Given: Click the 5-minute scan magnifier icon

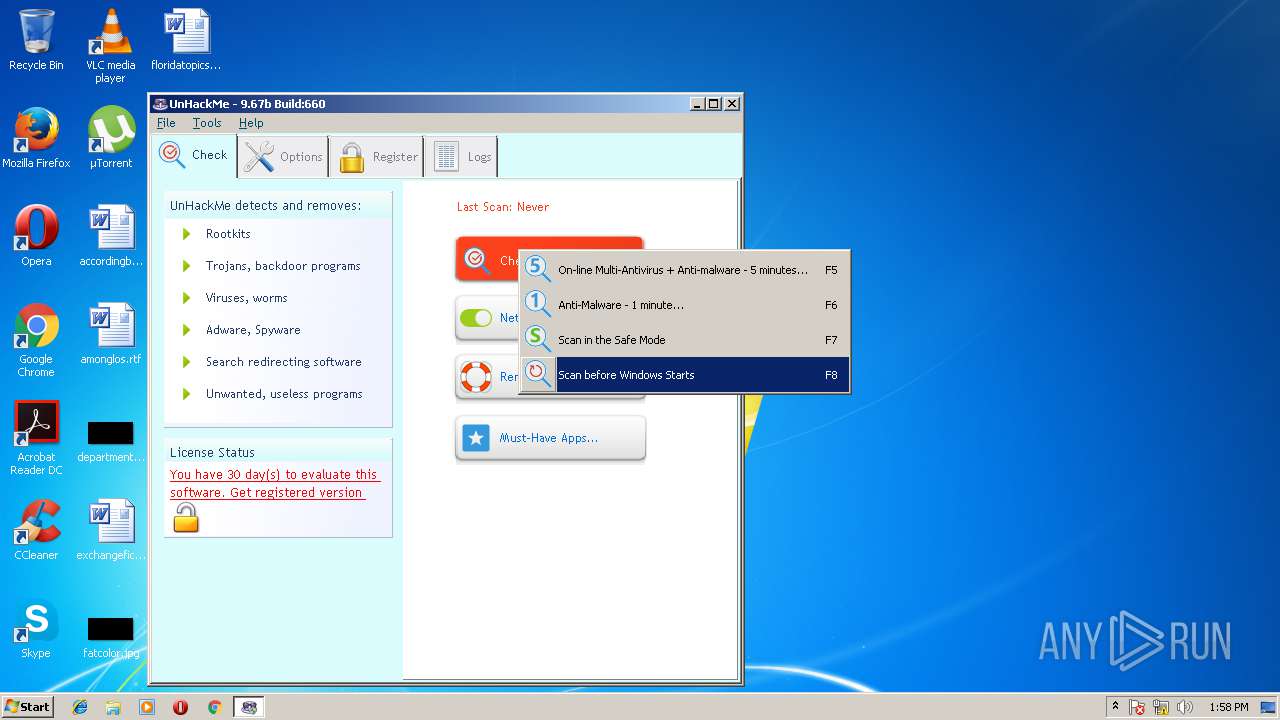Looking at the screenshot, I should point(538,269).
